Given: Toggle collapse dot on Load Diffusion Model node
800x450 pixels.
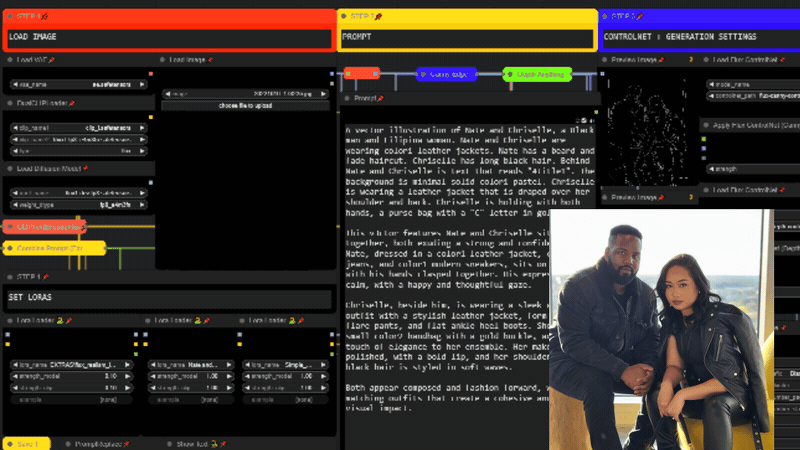Looking at the screenshot, I should point(10,169).
